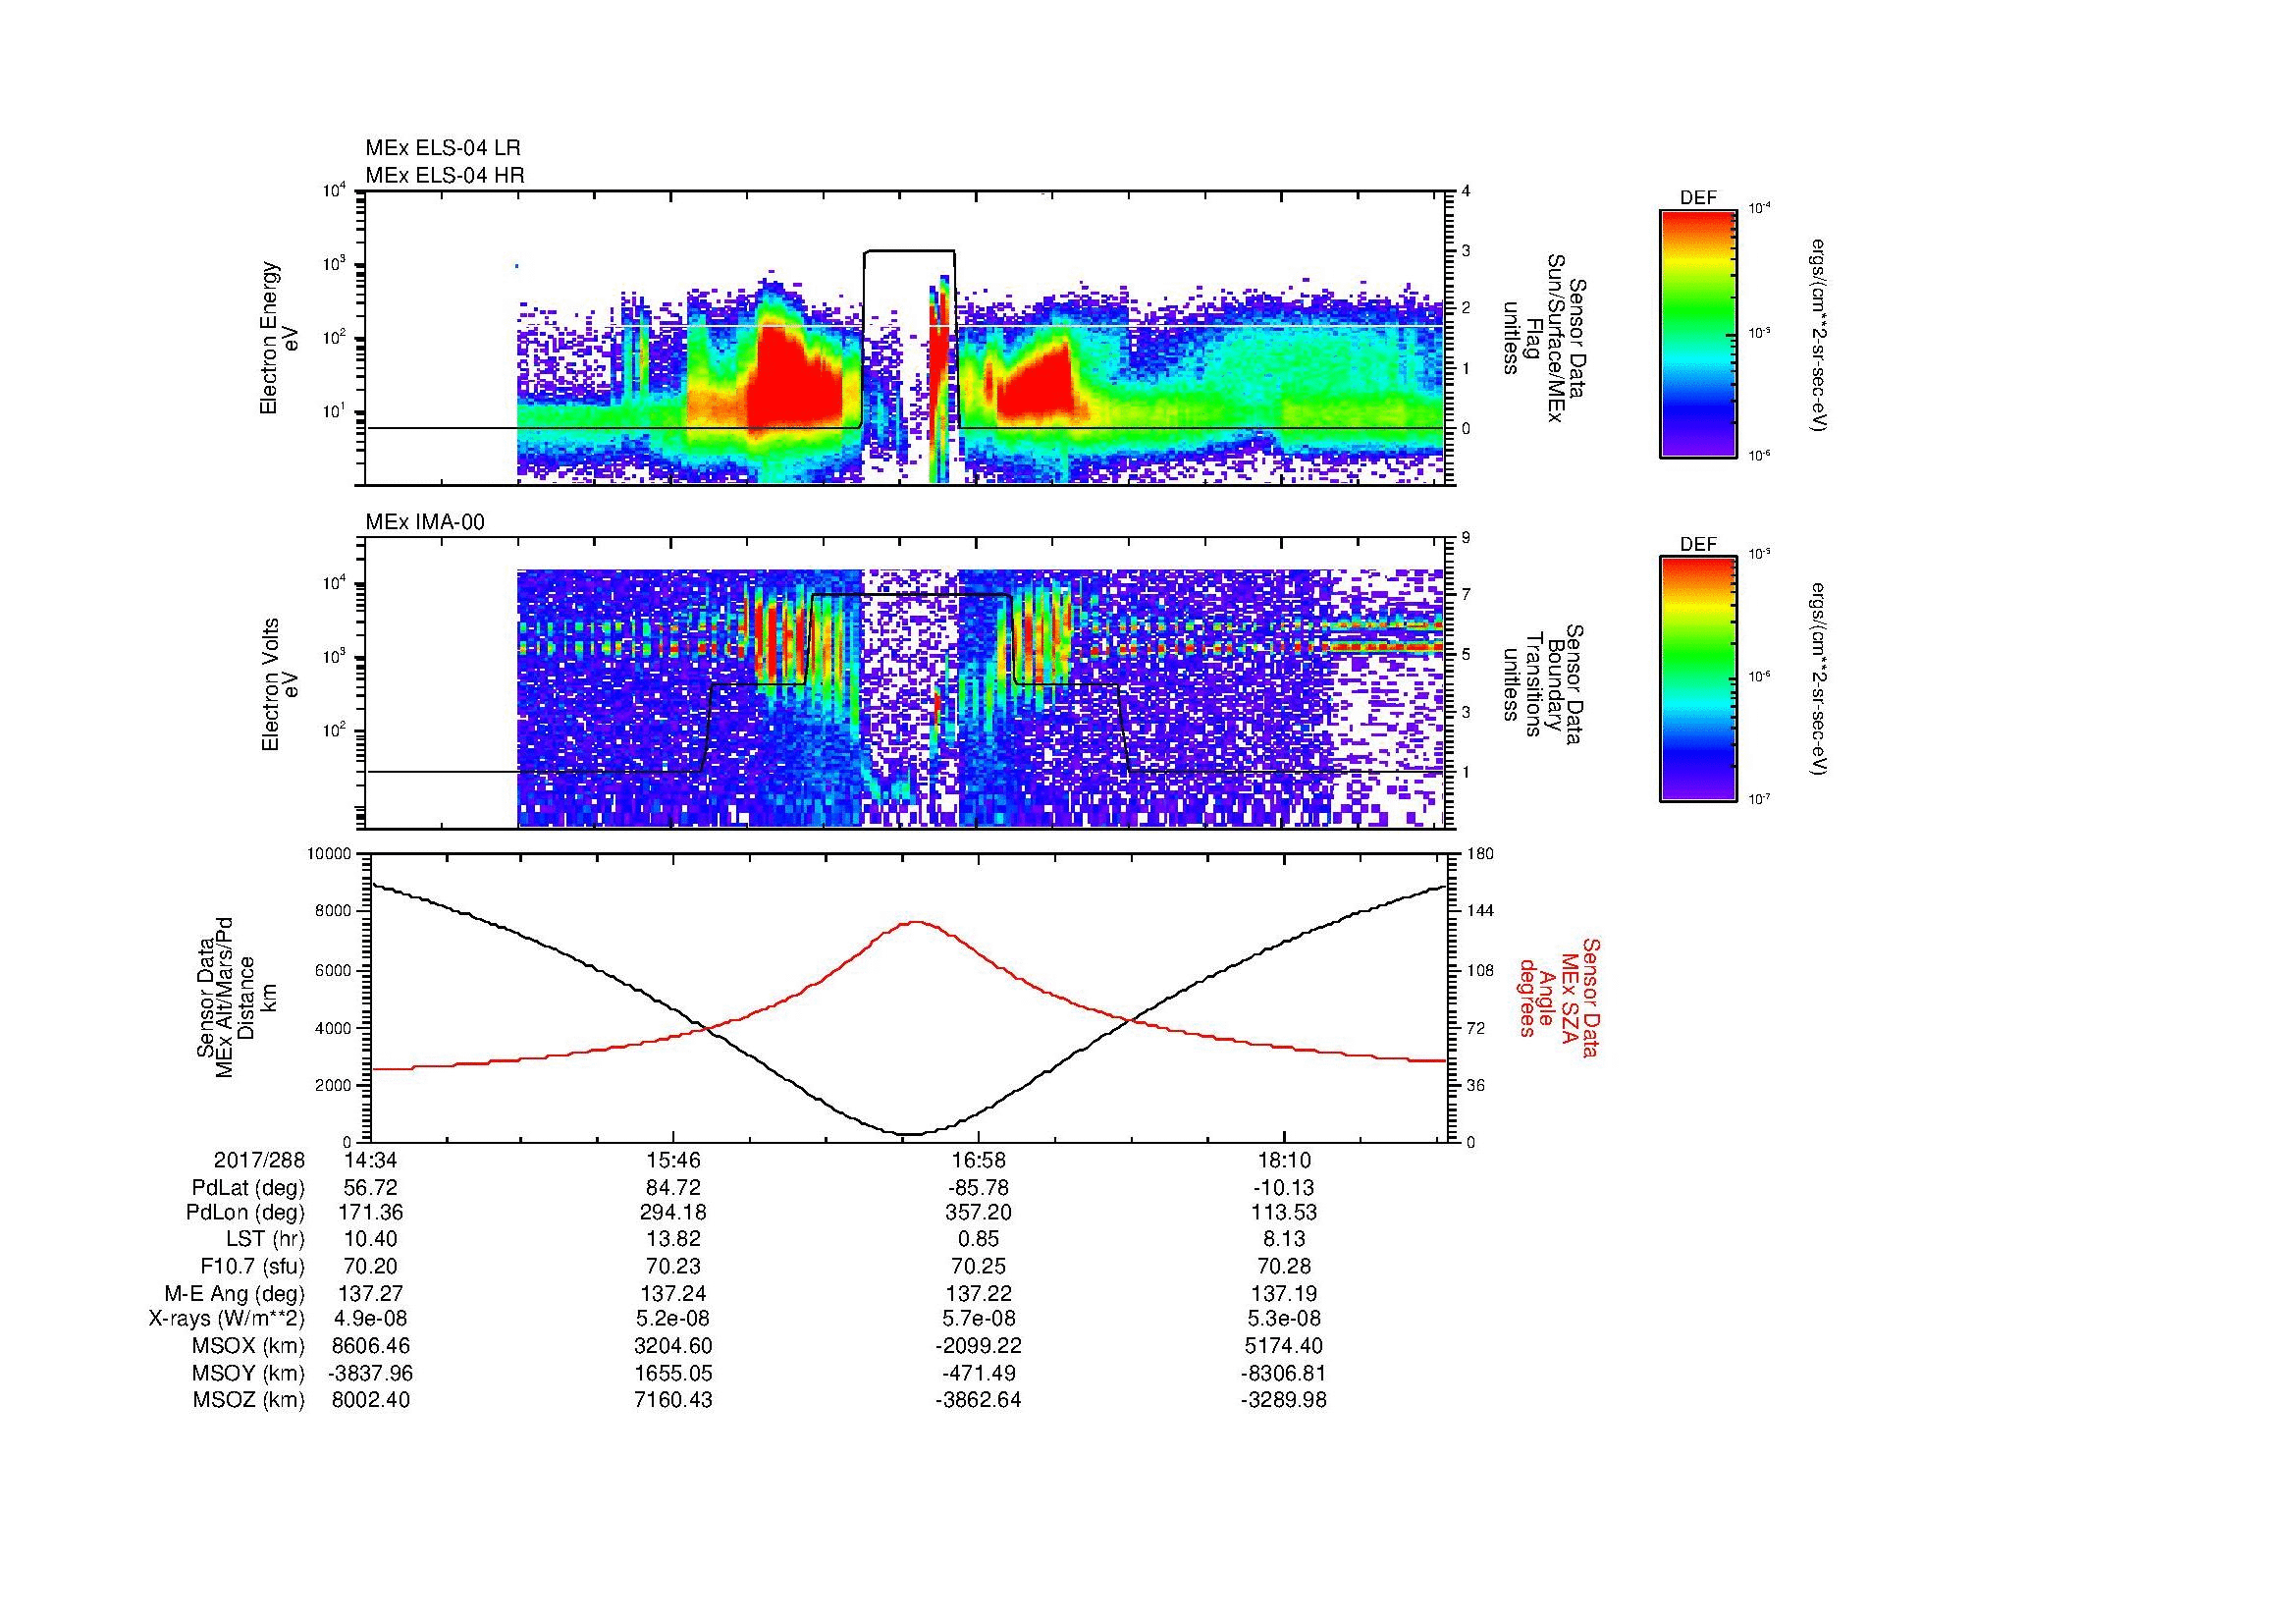This screenshot has width=2296, height=1623.
Task: Click the 'MEx ELS-04 HR' title
Action: tap(445, 176)
